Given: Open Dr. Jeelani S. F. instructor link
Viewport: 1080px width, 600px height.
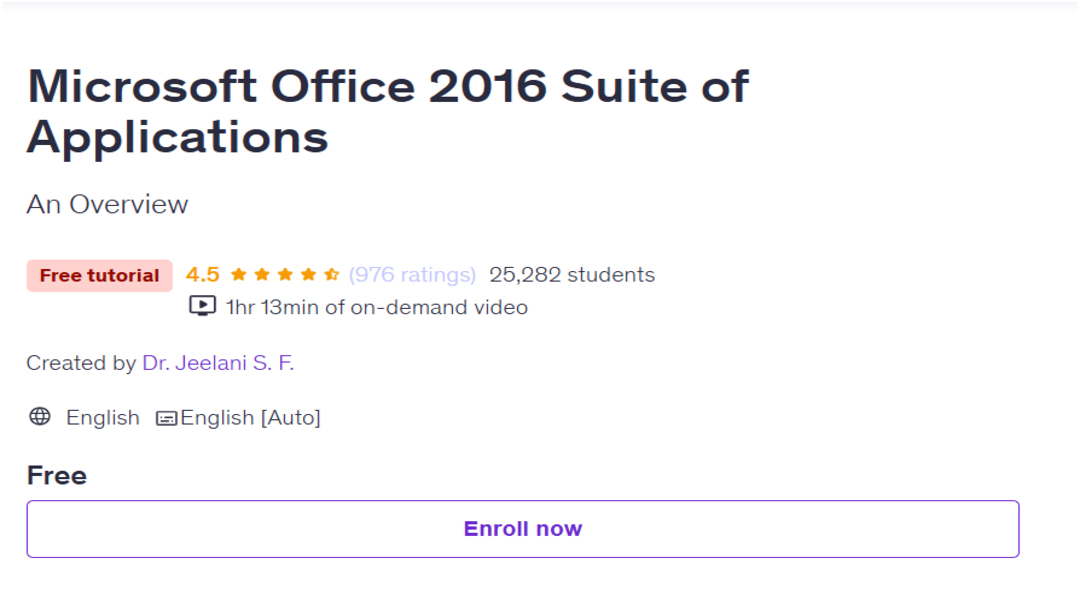Looking at the screenshot, I should coord(218,362).
